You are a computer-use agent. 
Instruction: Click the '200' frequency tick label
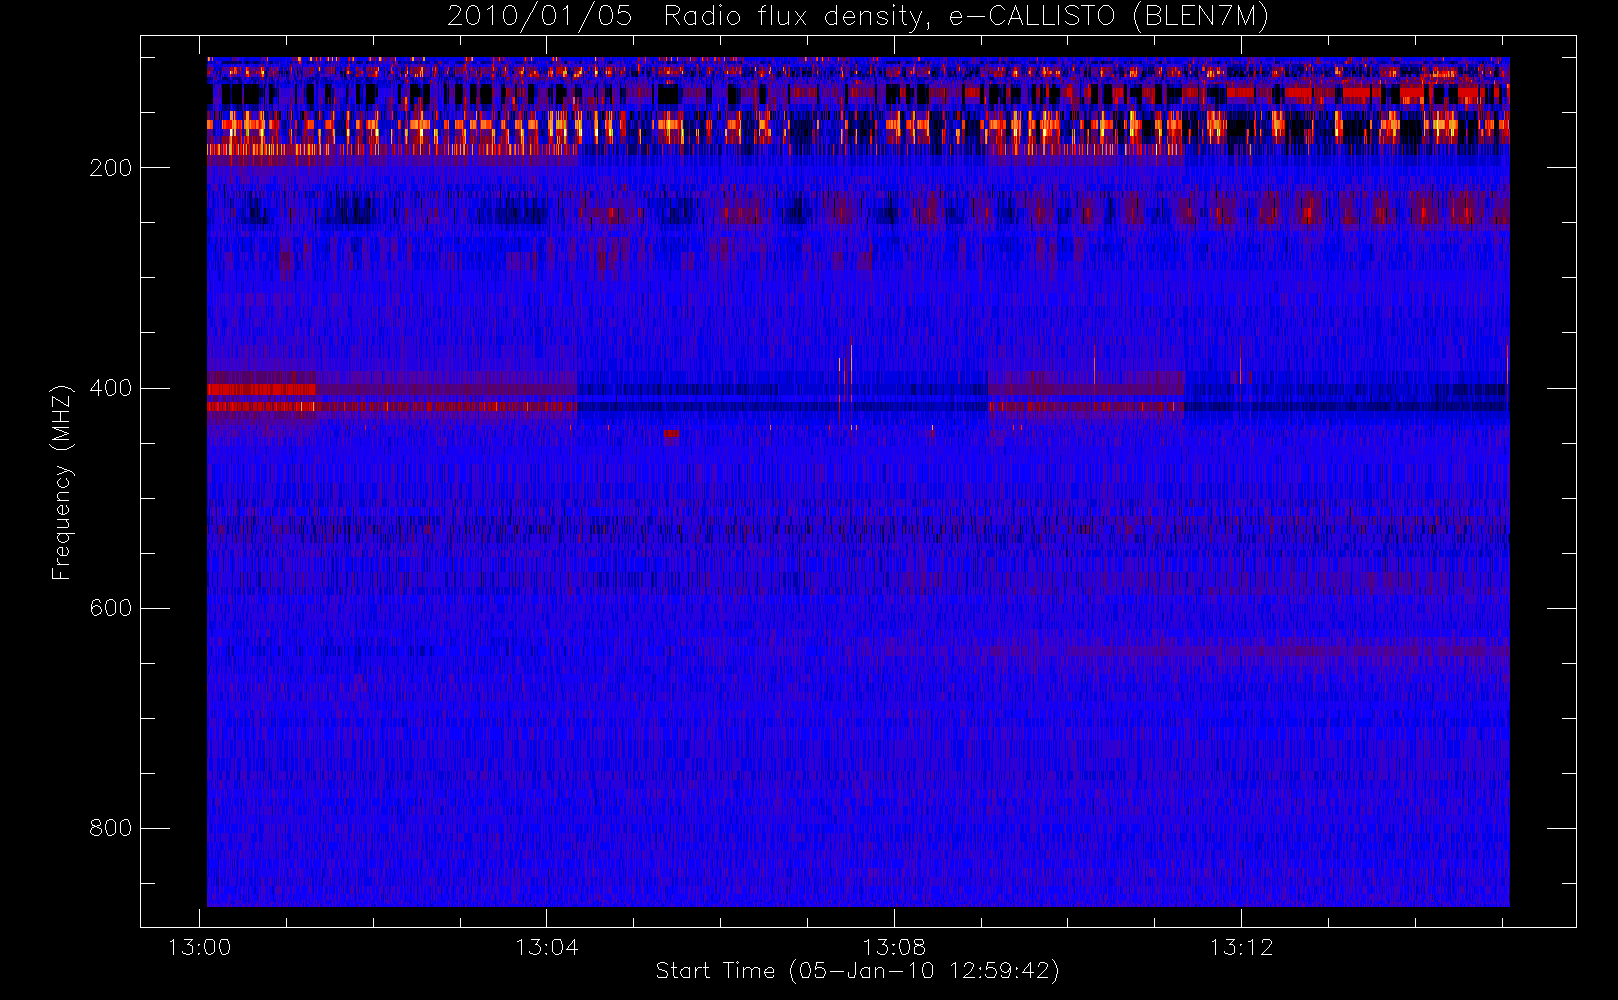[x=110, y=168]
